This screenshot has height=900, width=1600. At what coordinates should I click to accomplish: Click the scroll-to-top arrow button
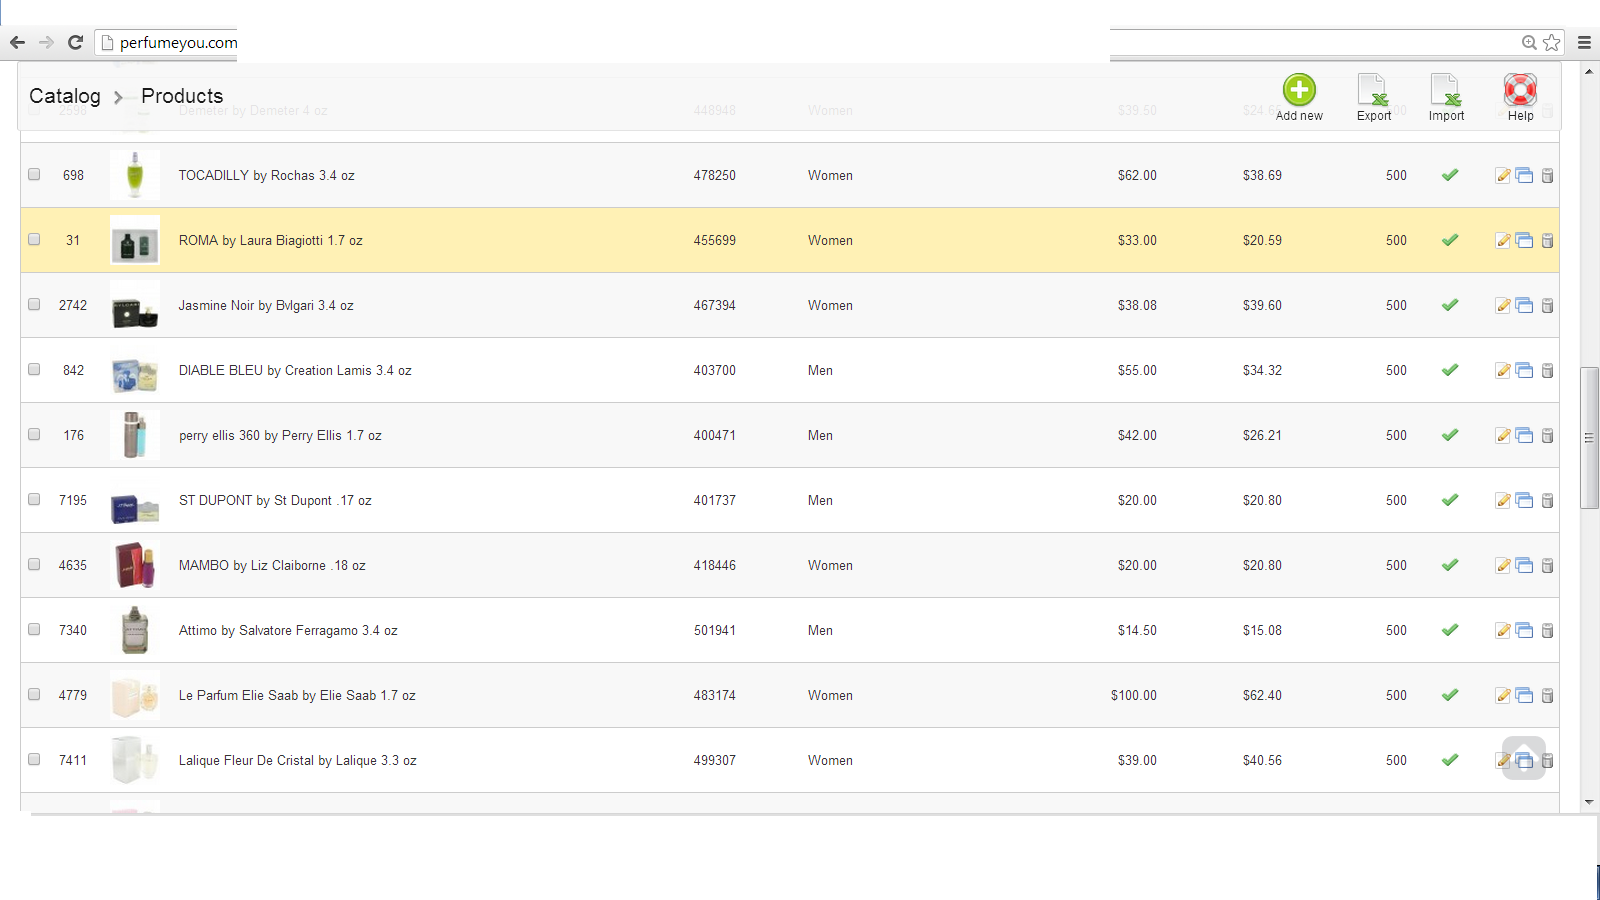[1524, 758]
